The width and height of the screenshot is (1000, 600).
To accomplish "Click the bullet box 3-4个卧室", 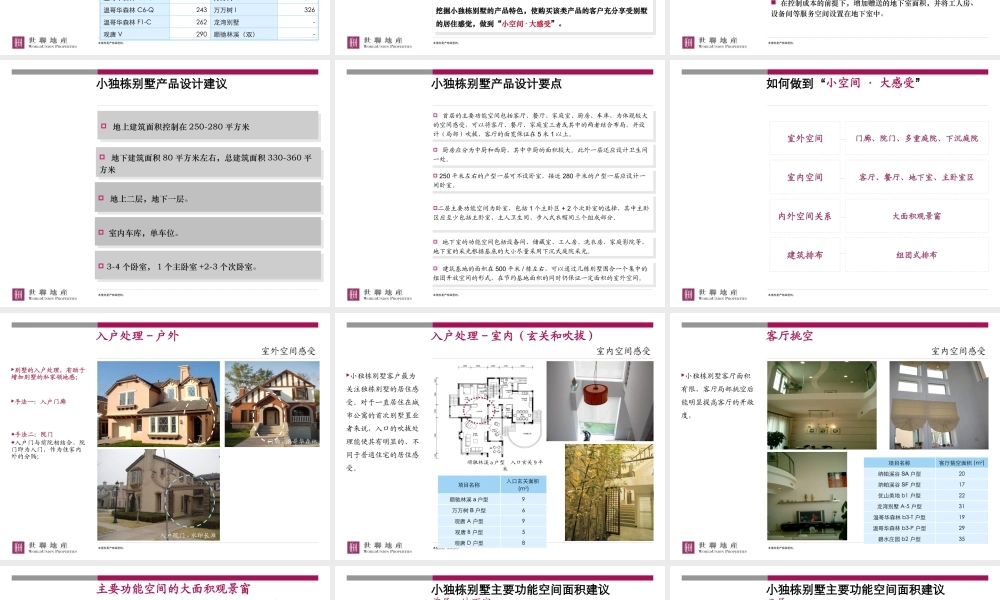I will tap(208, 267).
